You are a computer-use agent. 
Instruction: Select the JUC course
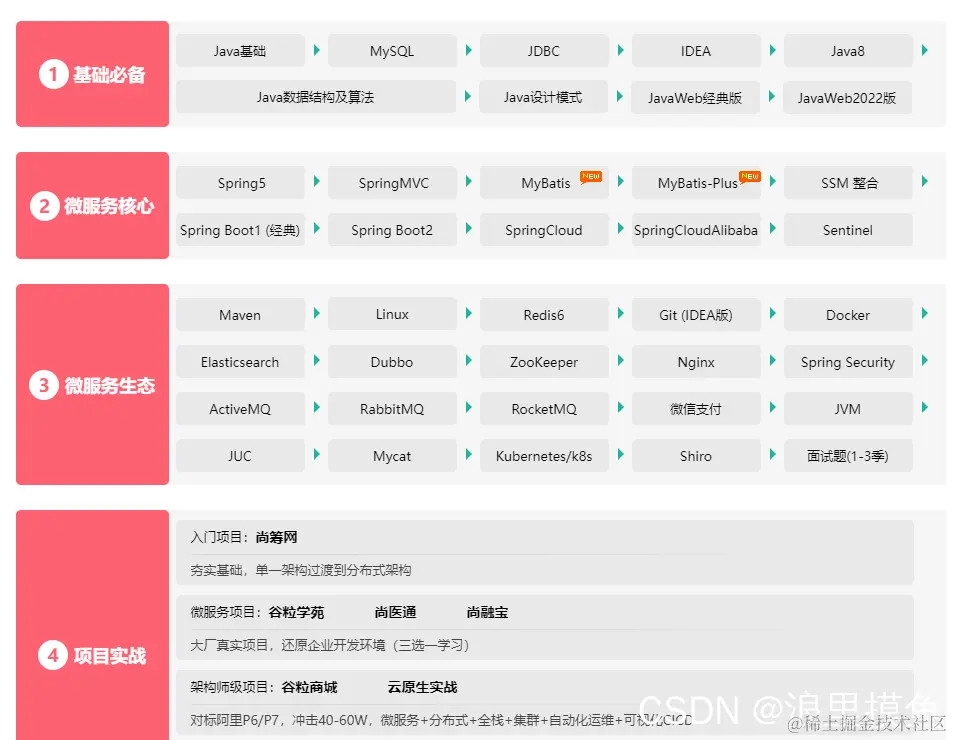click(240, 456)
